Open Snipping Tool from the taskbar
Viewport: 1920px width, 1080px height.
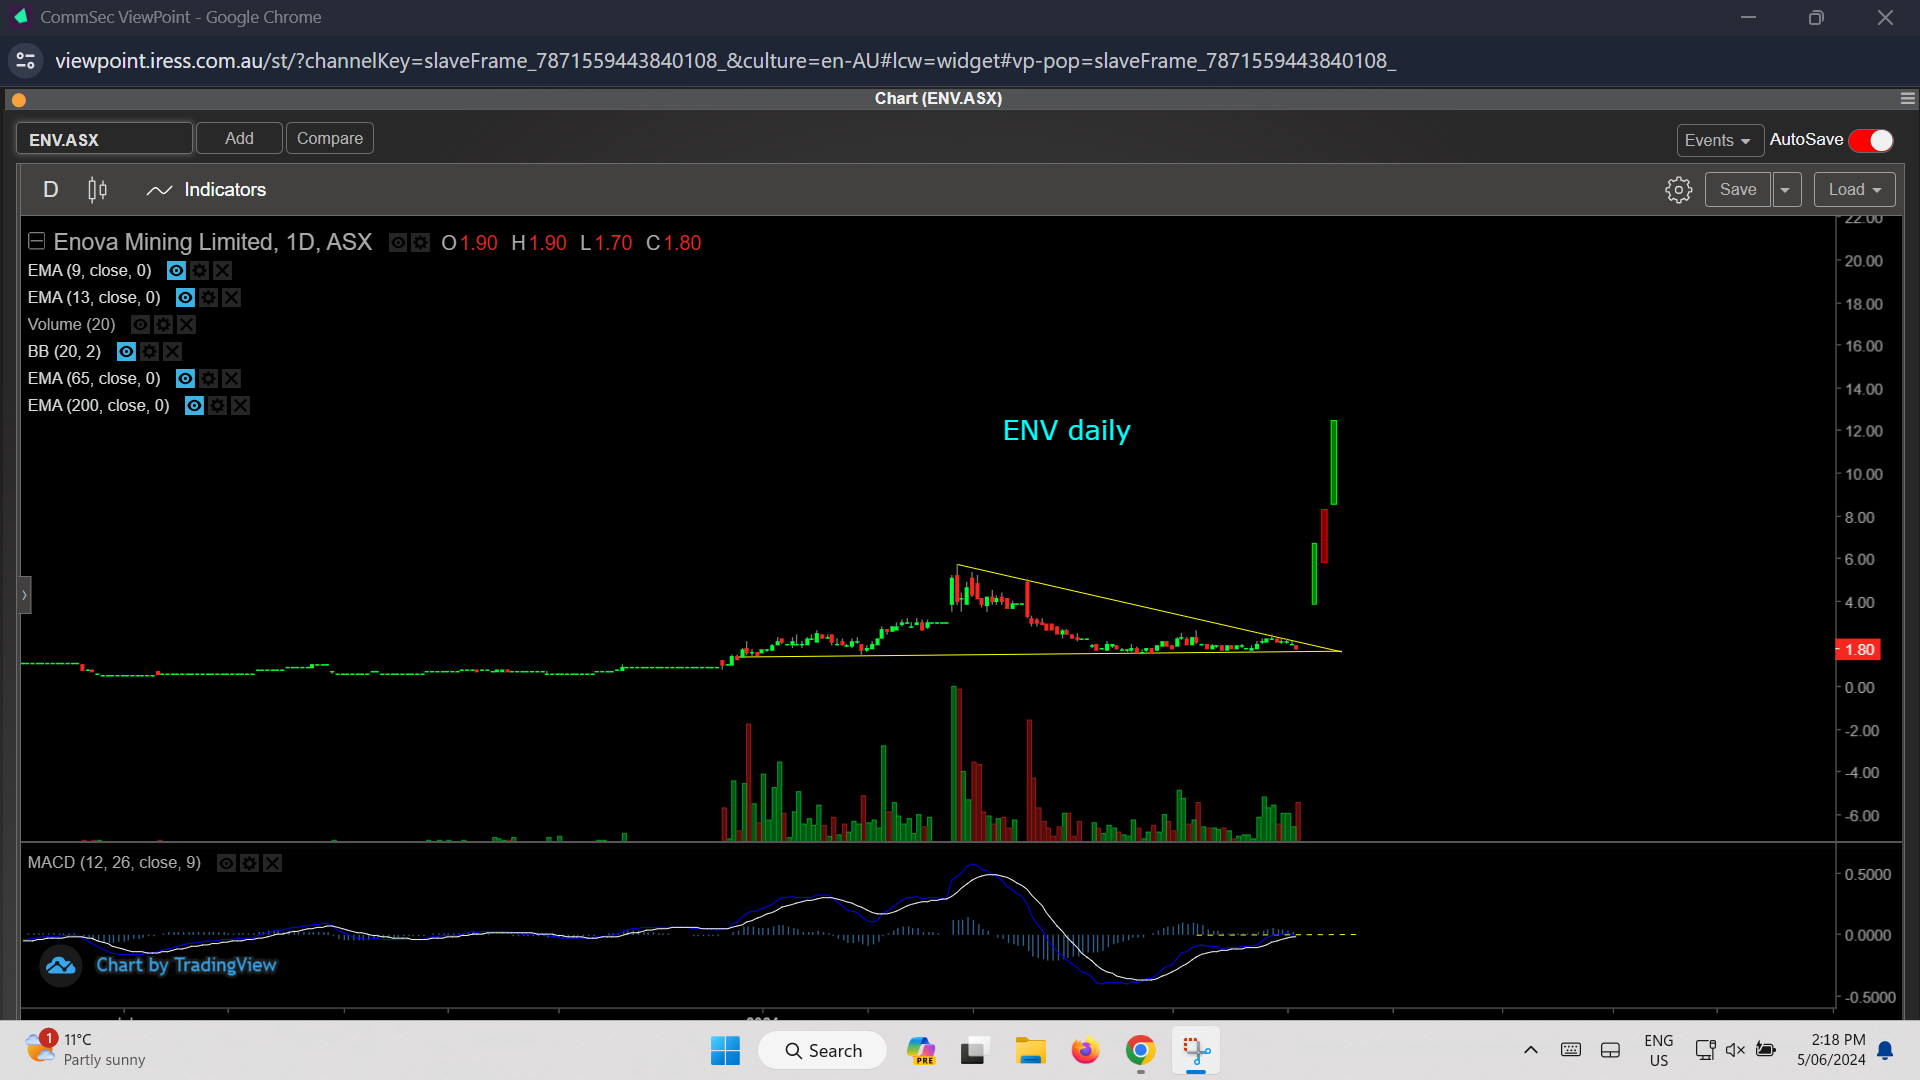click(x=1196, y=1051)
